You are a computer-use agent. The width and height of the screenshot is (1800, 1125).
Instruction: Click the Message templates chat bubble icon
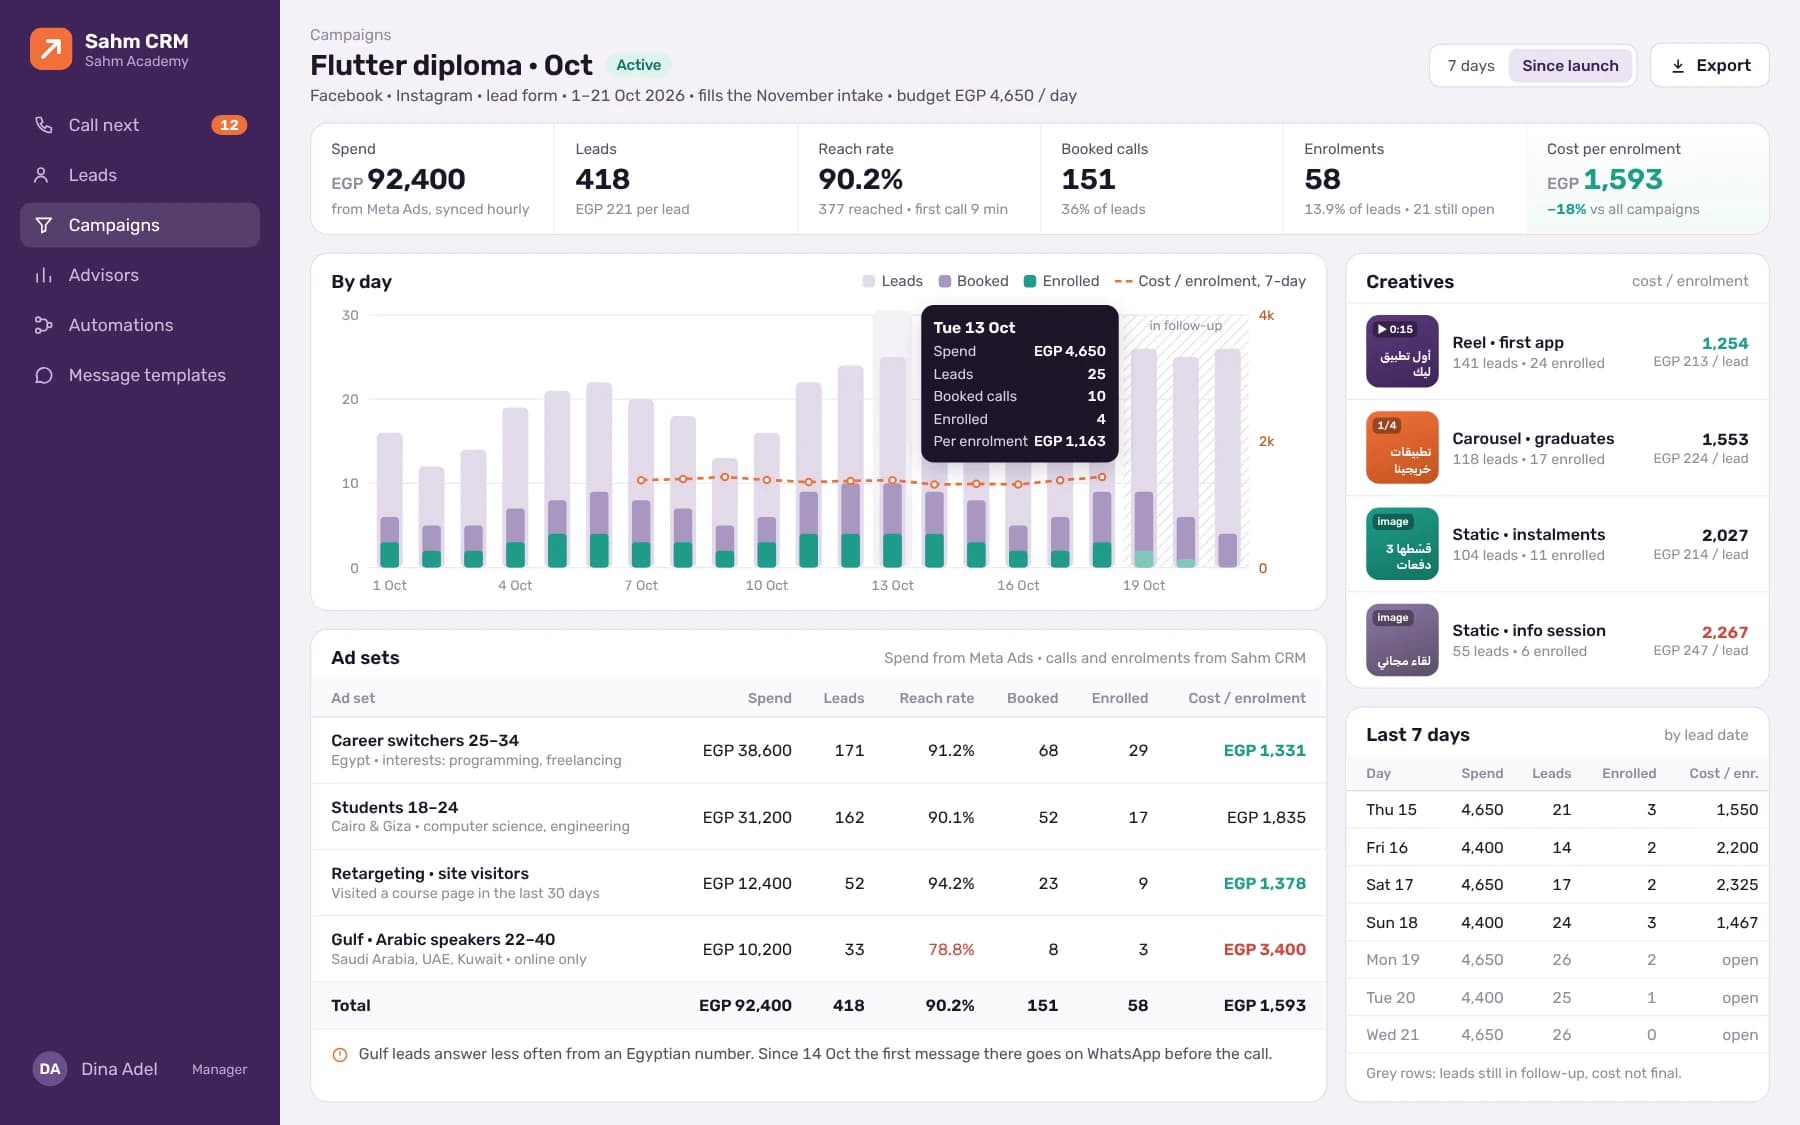click(43, 375)
